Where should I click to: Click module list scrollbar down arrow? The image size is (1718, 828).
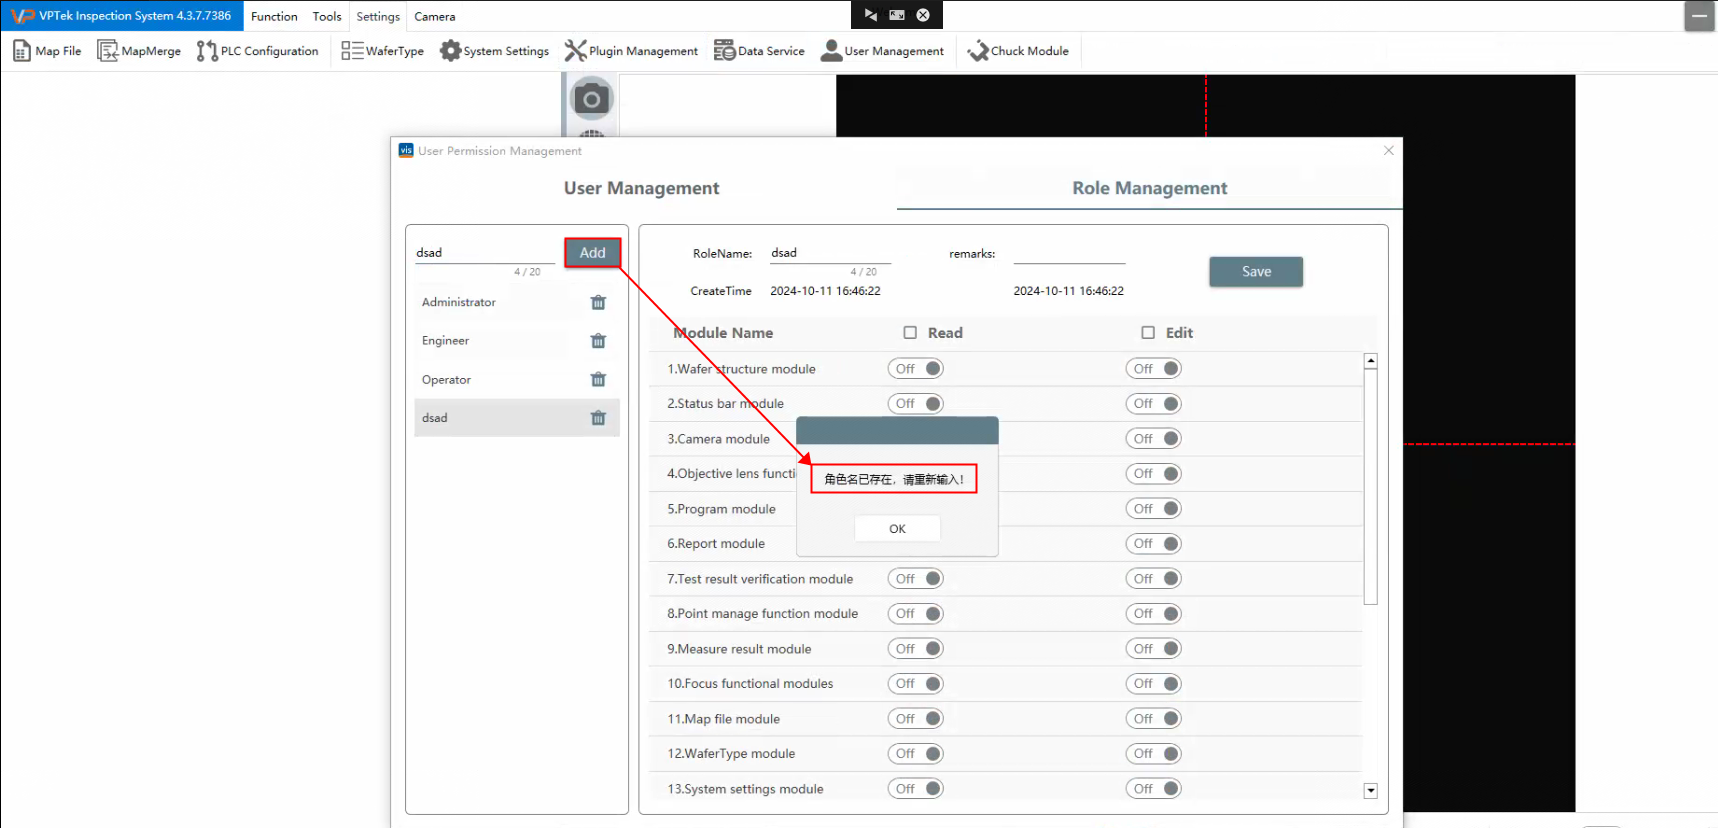(1371, 791)
